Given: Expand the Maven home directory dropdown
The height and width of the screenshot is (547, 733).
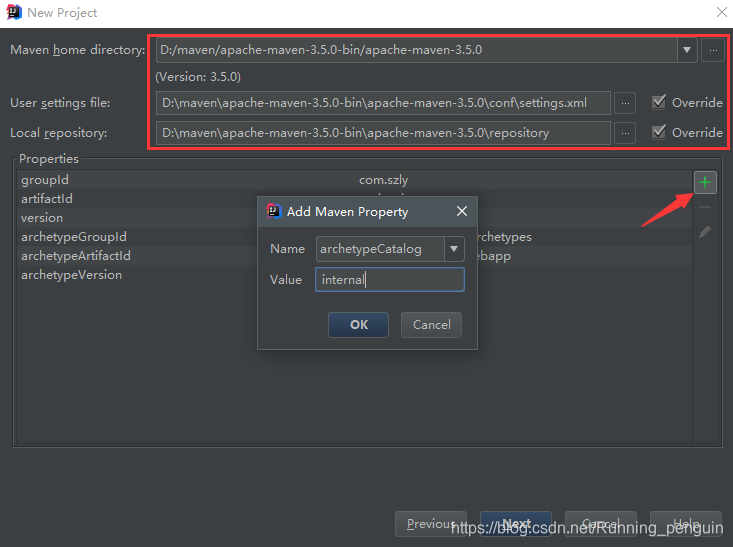Looking at the screenshot, I should point(687,50).
